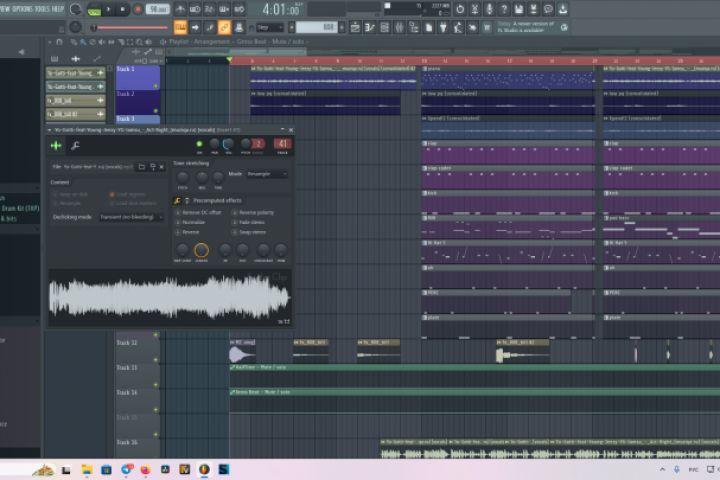This screenshot has width=720, height=480.
Task: Open the pattern selector field
Action: pos(315,28)
